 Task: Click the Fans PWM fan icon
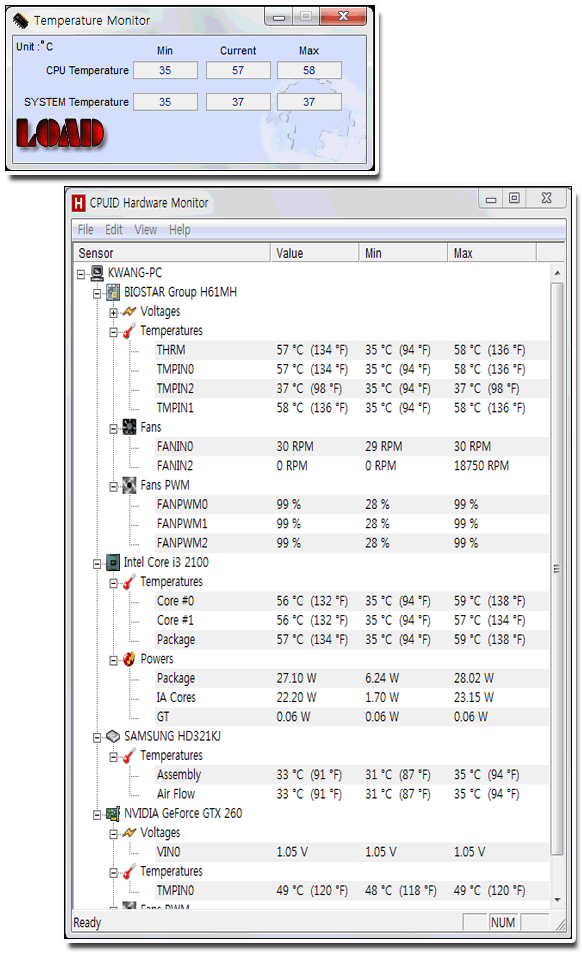[x=129, y=485]
